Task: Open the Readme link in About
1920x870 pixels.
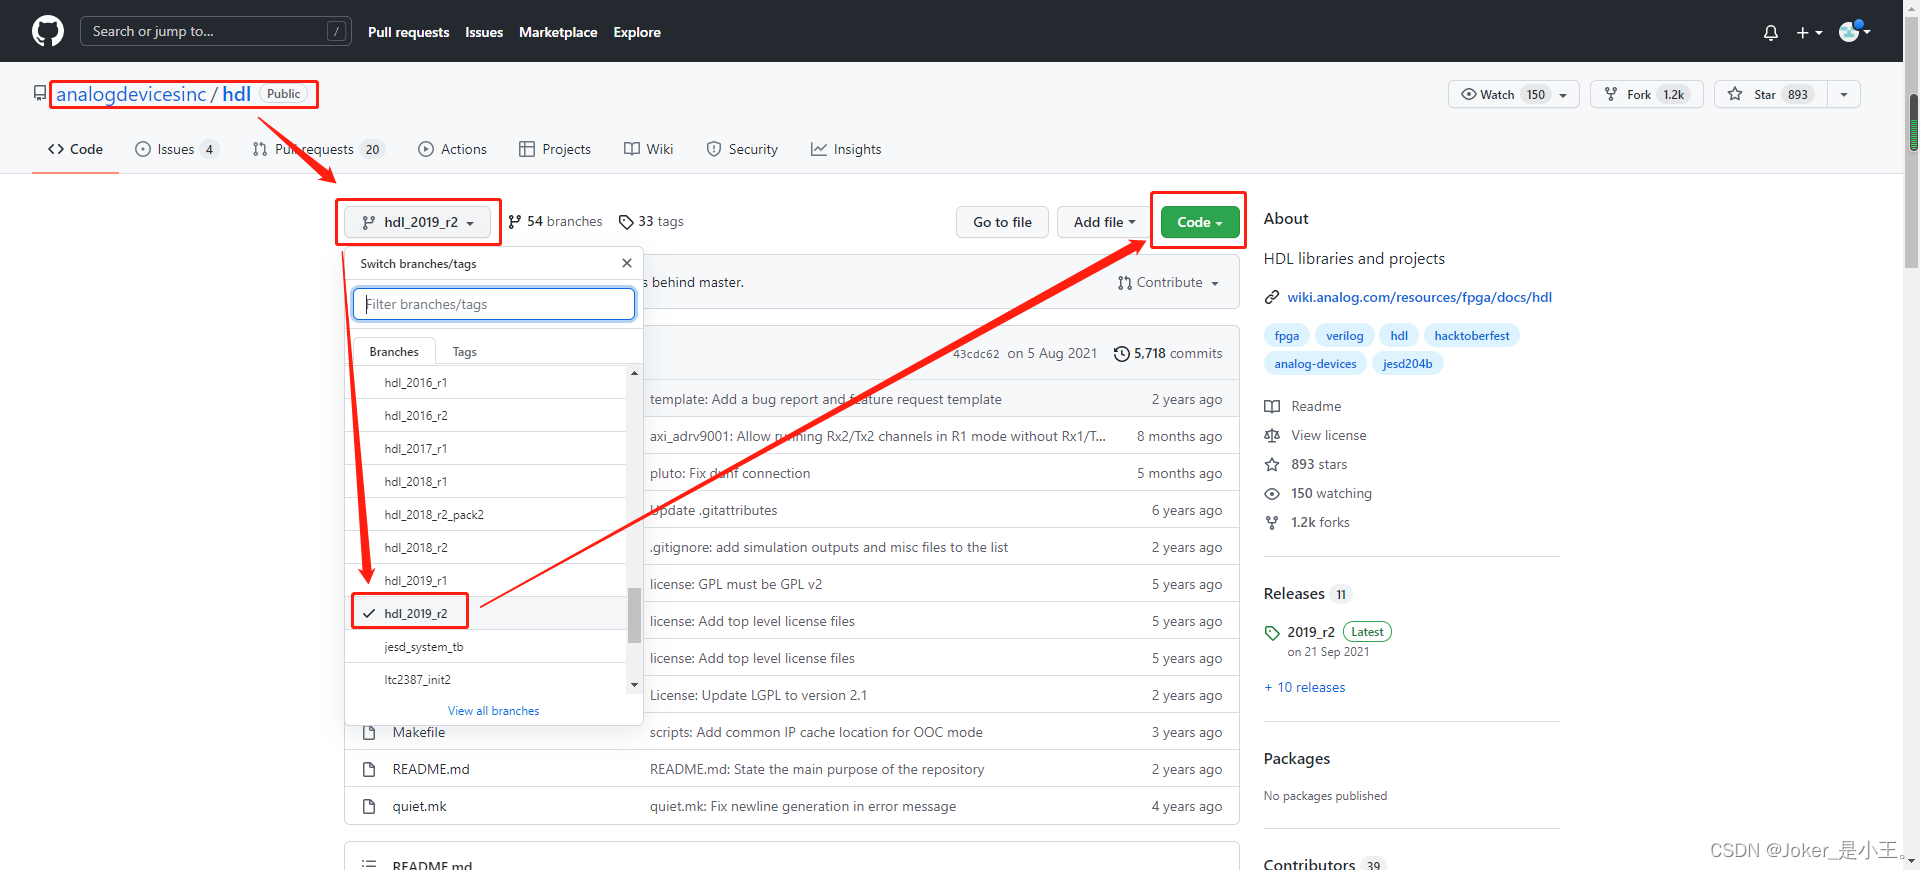Action: point(1303,406)
